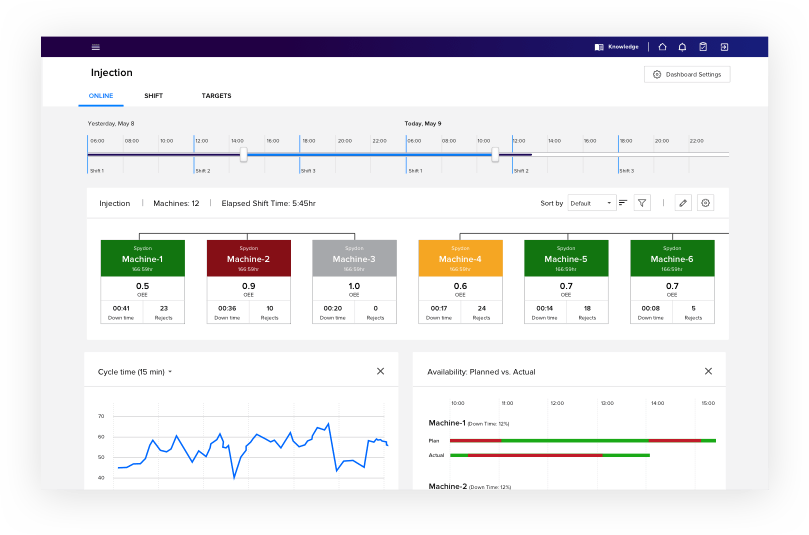The width and height of the screenshot is (809, 535).
Task: Open the Knowledge link
Action: [x=616, y=47]
